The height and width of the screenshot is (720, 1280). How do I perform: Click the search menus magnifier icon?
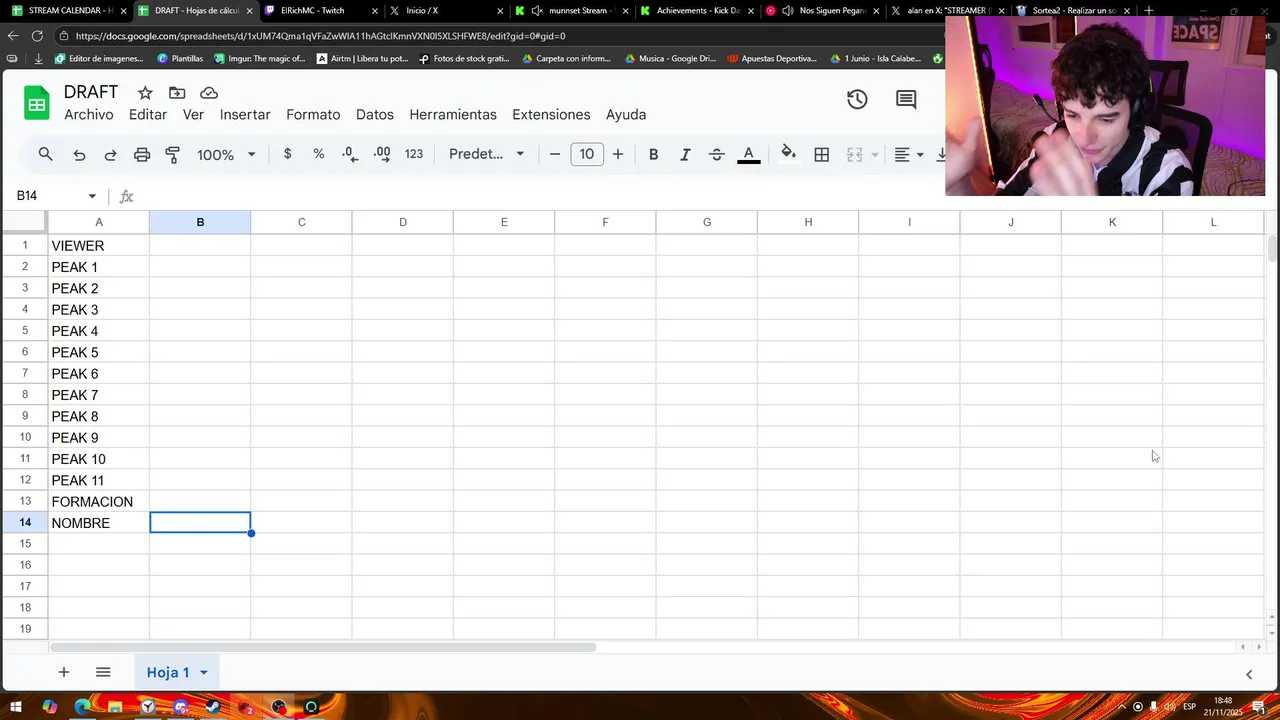pos(46,154)
